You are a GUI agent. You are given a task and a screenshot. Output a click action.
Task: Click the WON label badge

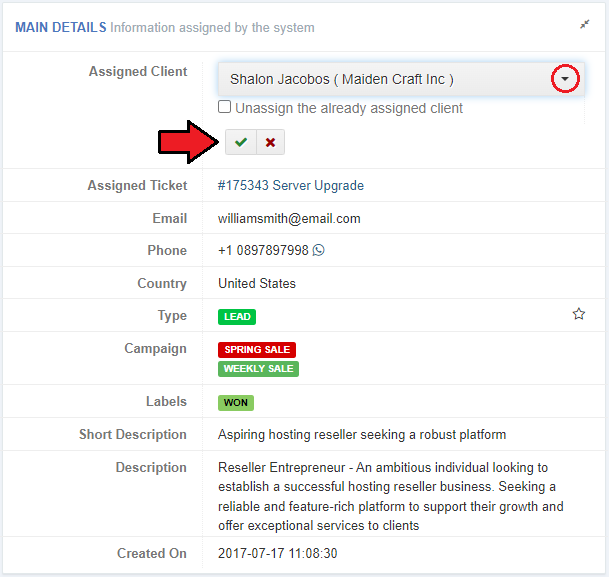coord(236,403)
